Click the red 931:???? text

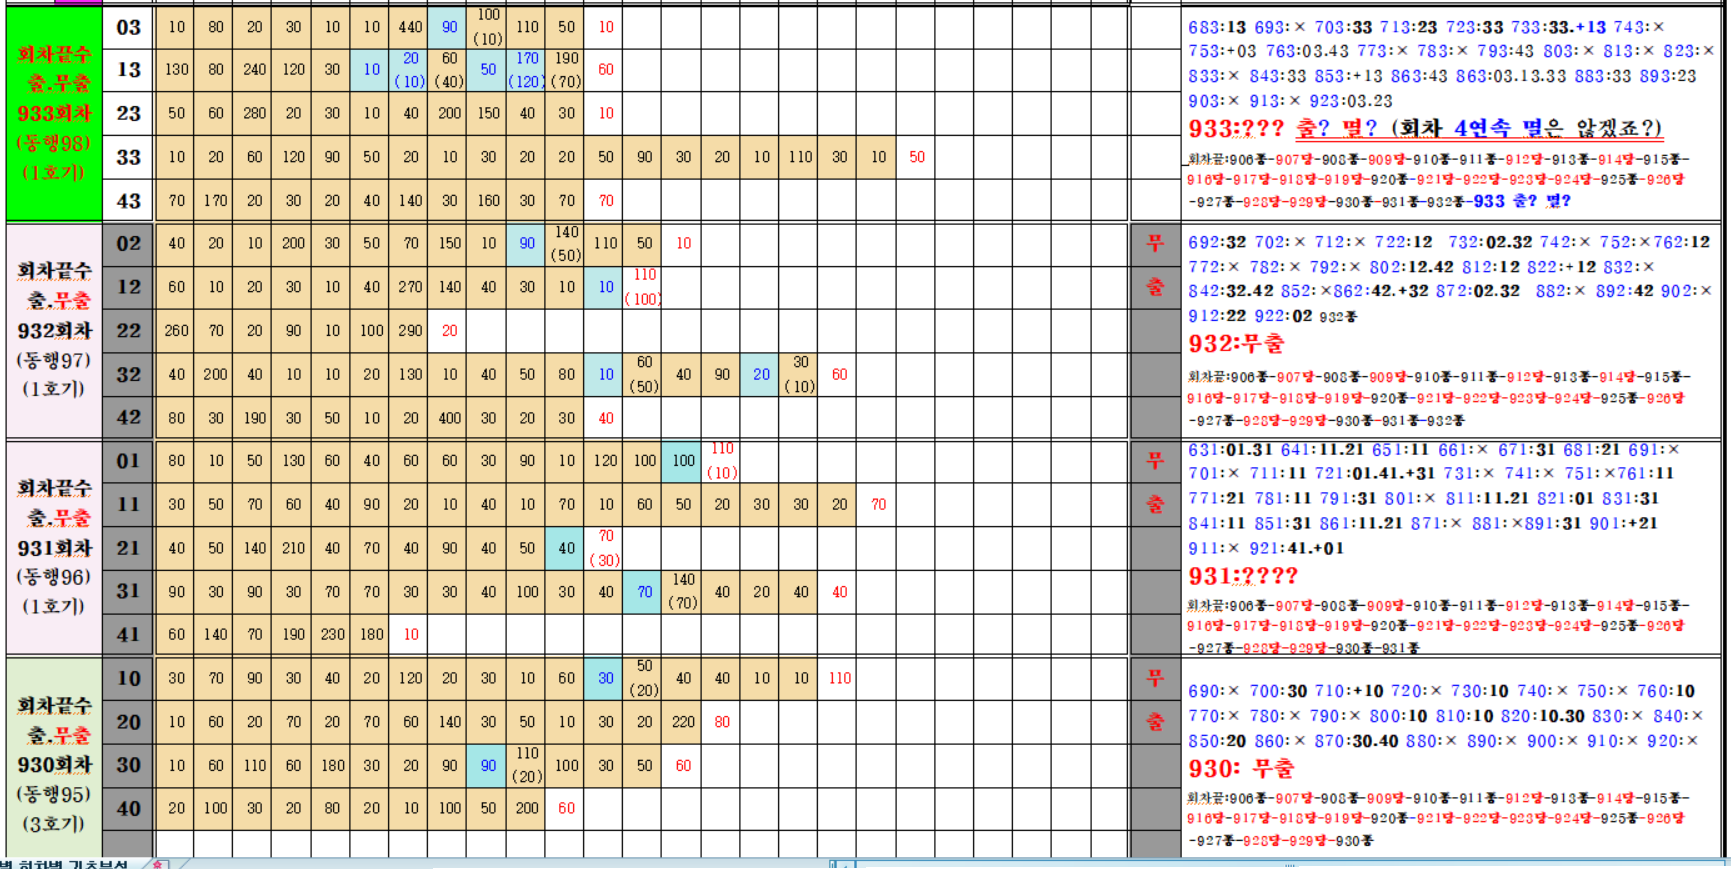(1243, 576)
